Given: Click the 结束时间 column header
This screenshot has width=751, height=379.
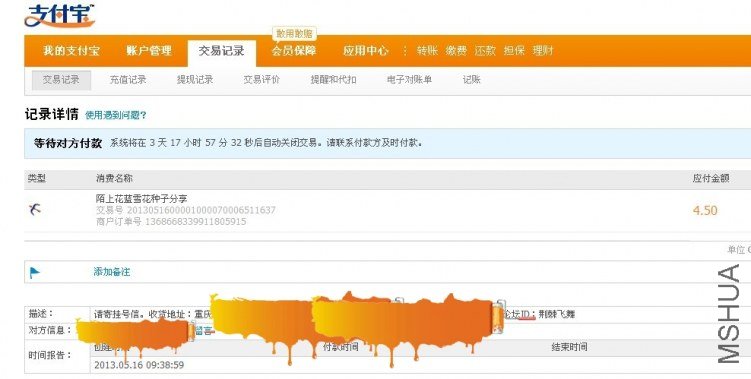Looking at the screenshot, I should coord(569,347).
